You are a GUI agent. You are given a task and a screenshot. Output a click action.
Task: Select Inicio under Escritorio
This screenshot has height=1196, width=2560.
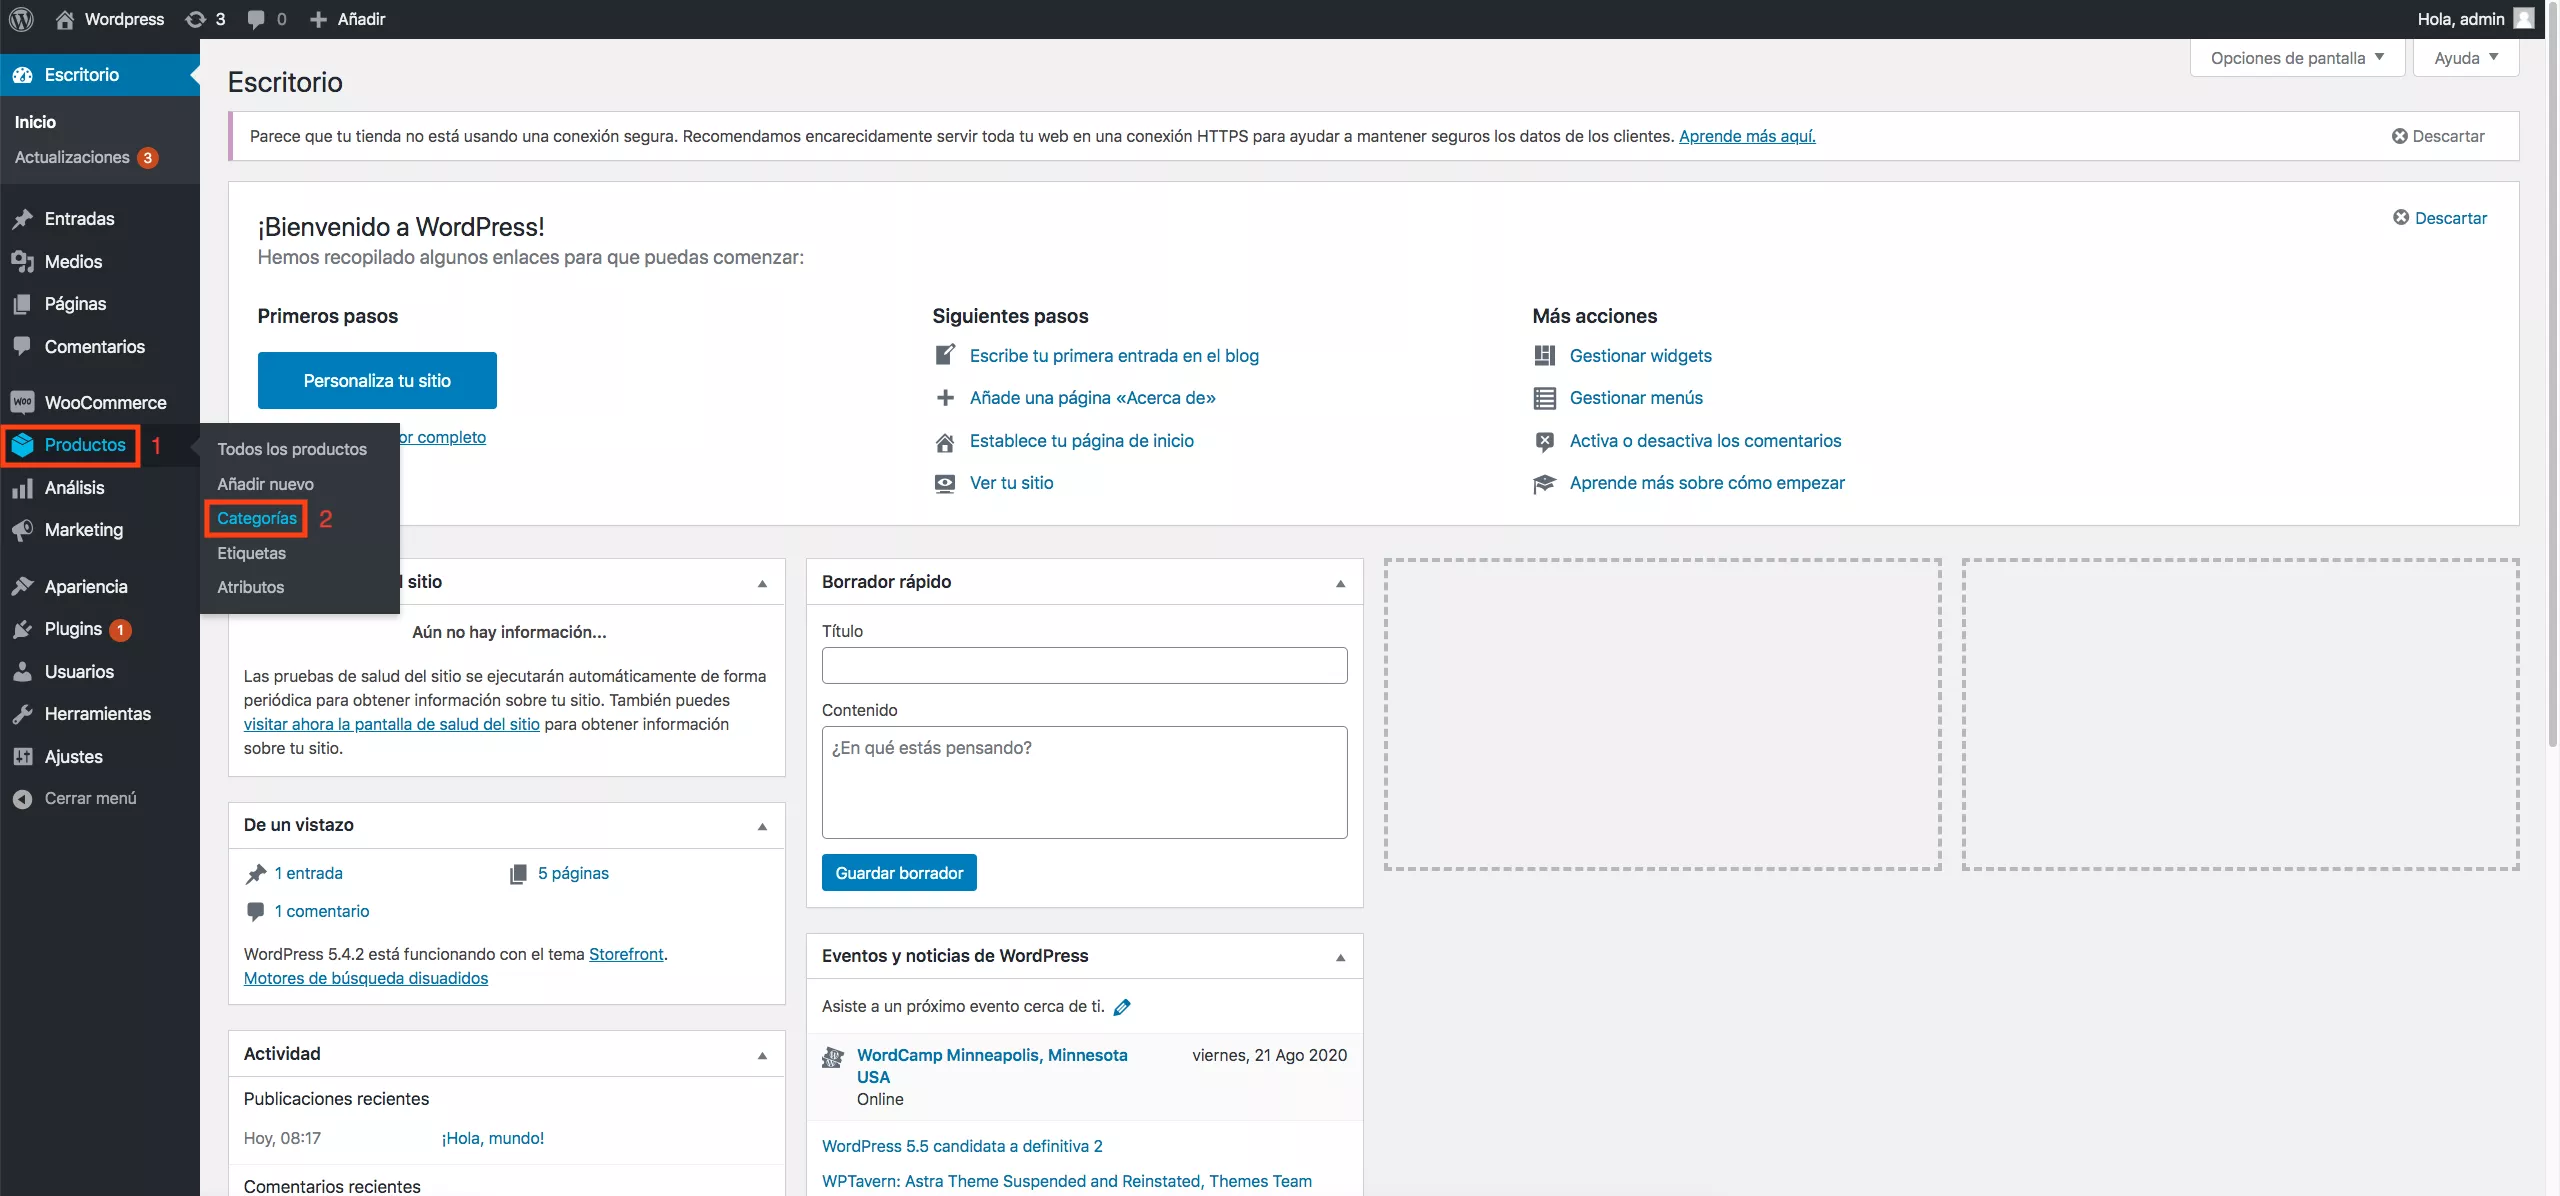coord(35,122)
